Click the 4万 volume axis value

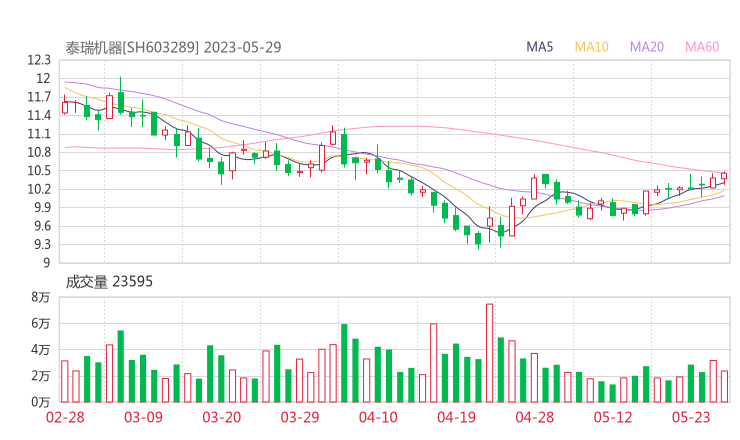pos(41,350)
